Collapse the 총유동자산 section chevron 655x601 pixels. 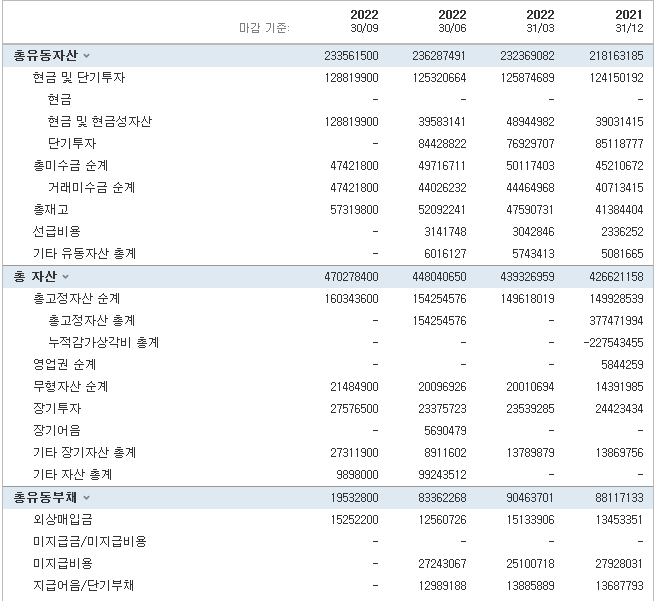[x=86, y=56]
